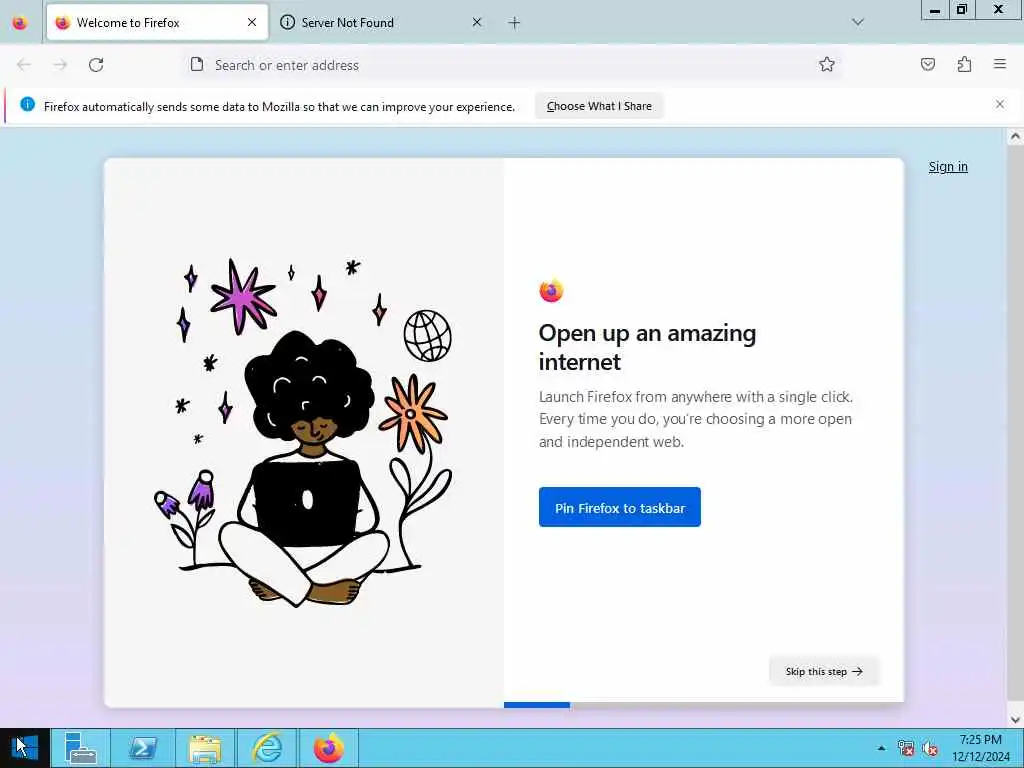Screen dimensions: 1024x768
Task: Switch to Welcome to Firefox tab
Action: [157, 23]
